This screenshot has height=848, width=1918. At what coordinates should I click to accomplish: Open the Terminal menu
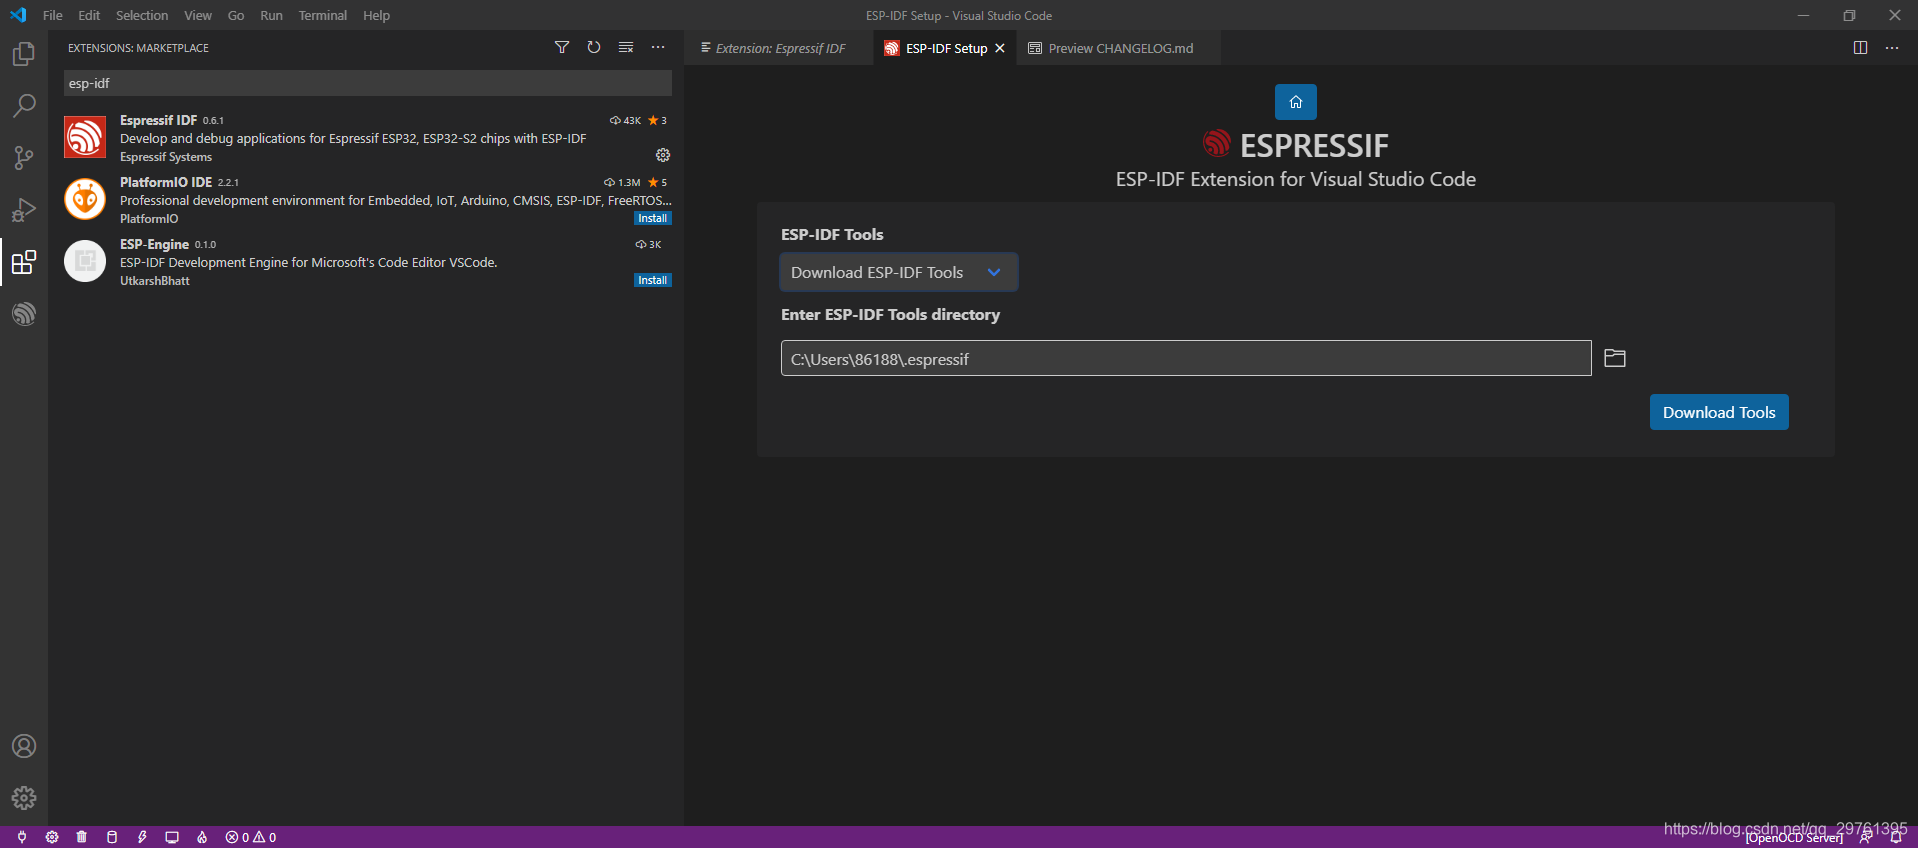(323, 15)
